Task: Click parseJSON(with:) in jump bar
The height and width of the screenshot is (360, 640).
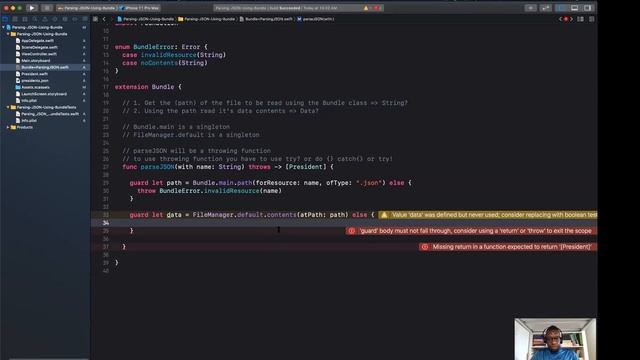Action: [316, 19]
